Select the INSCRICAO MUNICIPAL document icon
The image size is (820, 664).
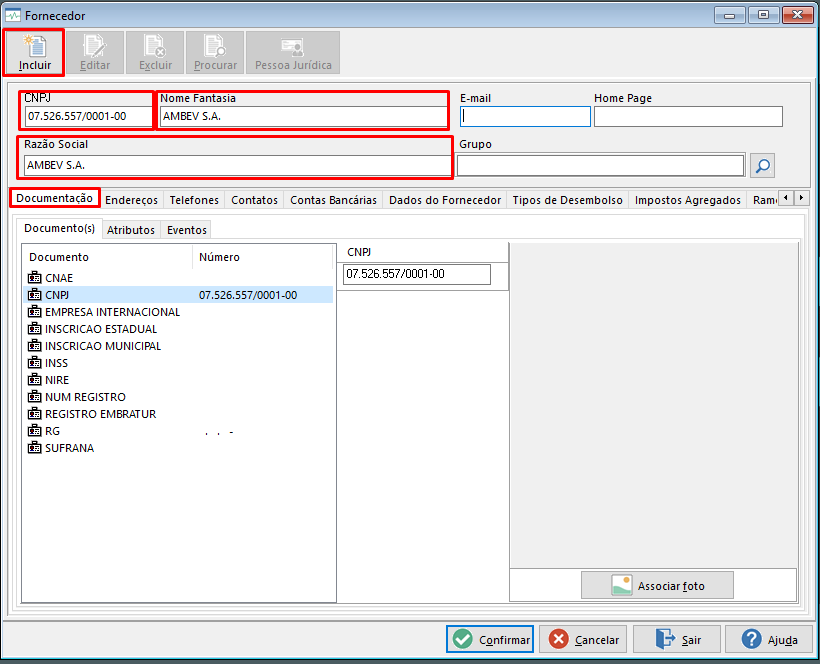pos(35,346)
